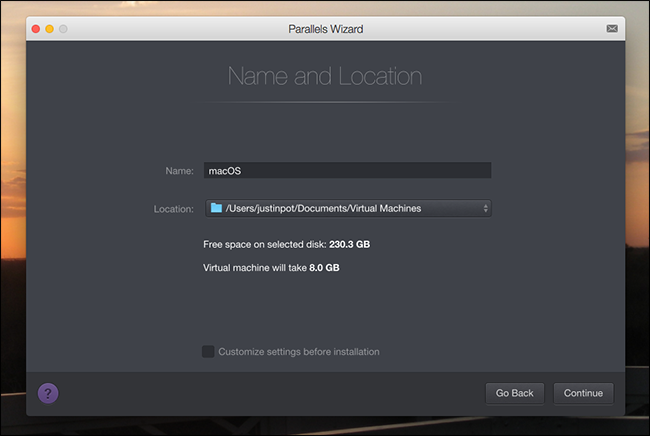This screenshot has height=436, width=650.
Task: Open the Location path dropdown
Action: (x=348, y=208)
